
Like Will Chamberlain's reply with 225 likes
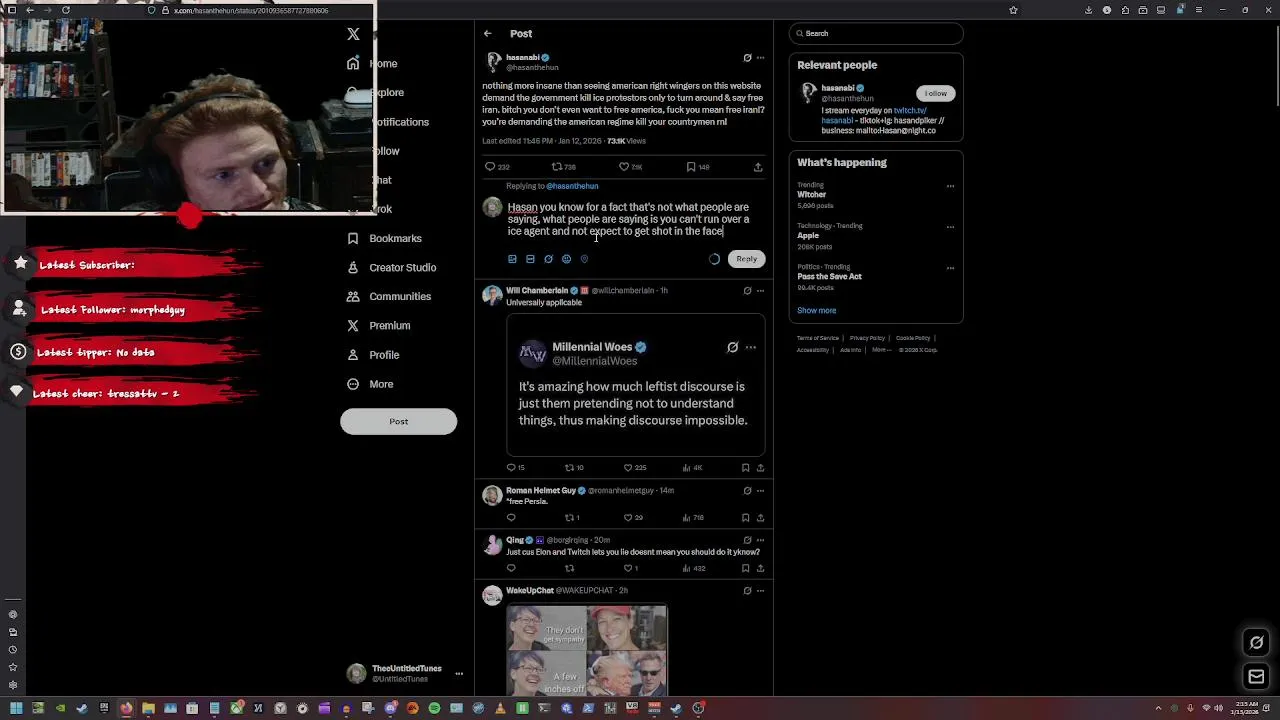pos(633,468)
